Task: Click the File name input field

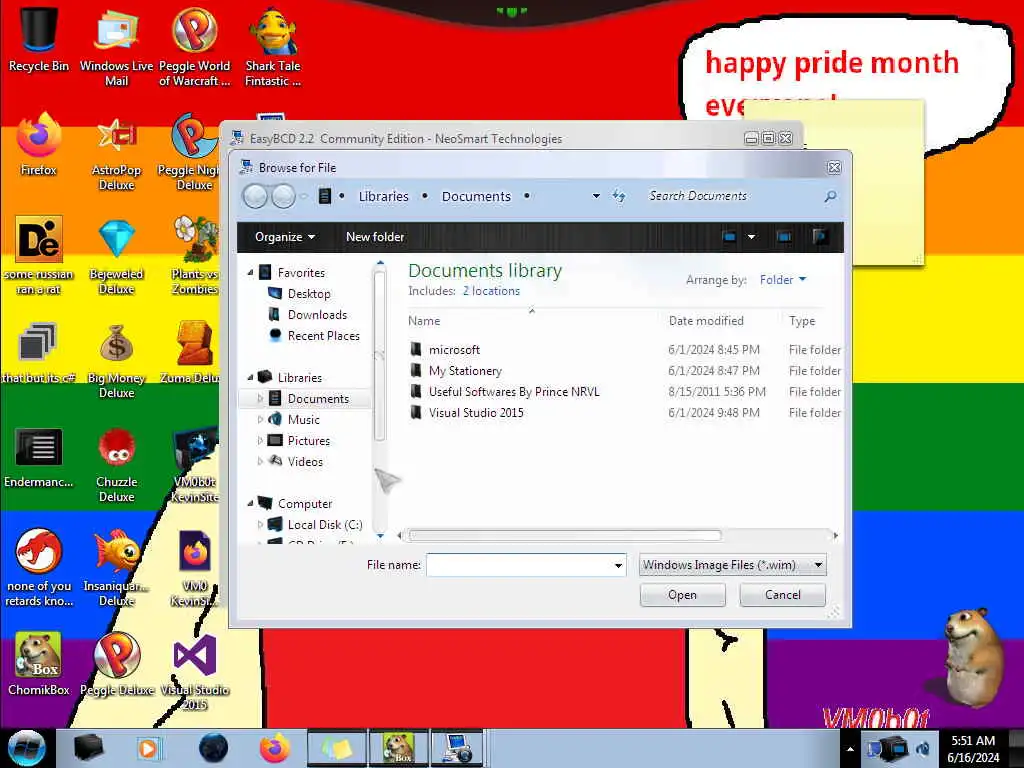Action: [526, 565]
